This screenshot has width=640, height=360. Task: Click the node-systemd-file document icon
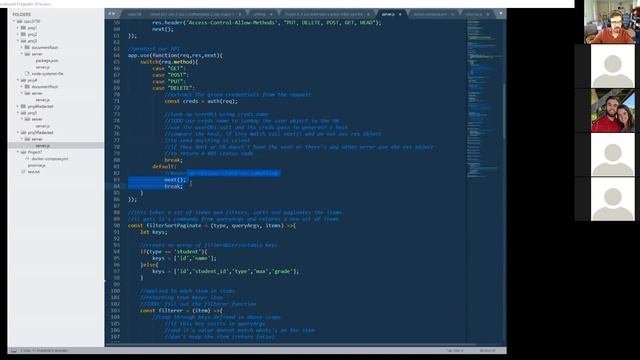click(27, 73)
